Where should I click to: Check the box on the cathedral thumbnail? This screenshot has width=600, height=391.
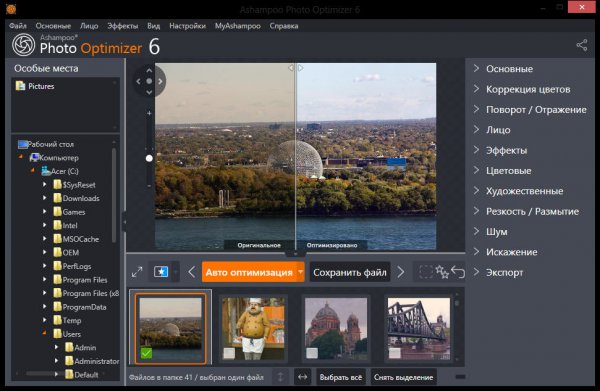click(x=312, y=353)
